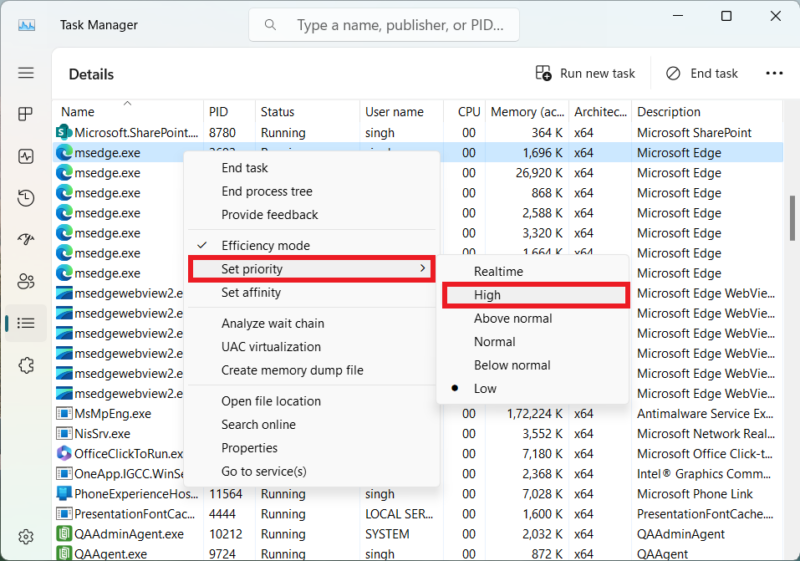
Task: Choose Analyze wait chain
Action: tap(311, 323)
